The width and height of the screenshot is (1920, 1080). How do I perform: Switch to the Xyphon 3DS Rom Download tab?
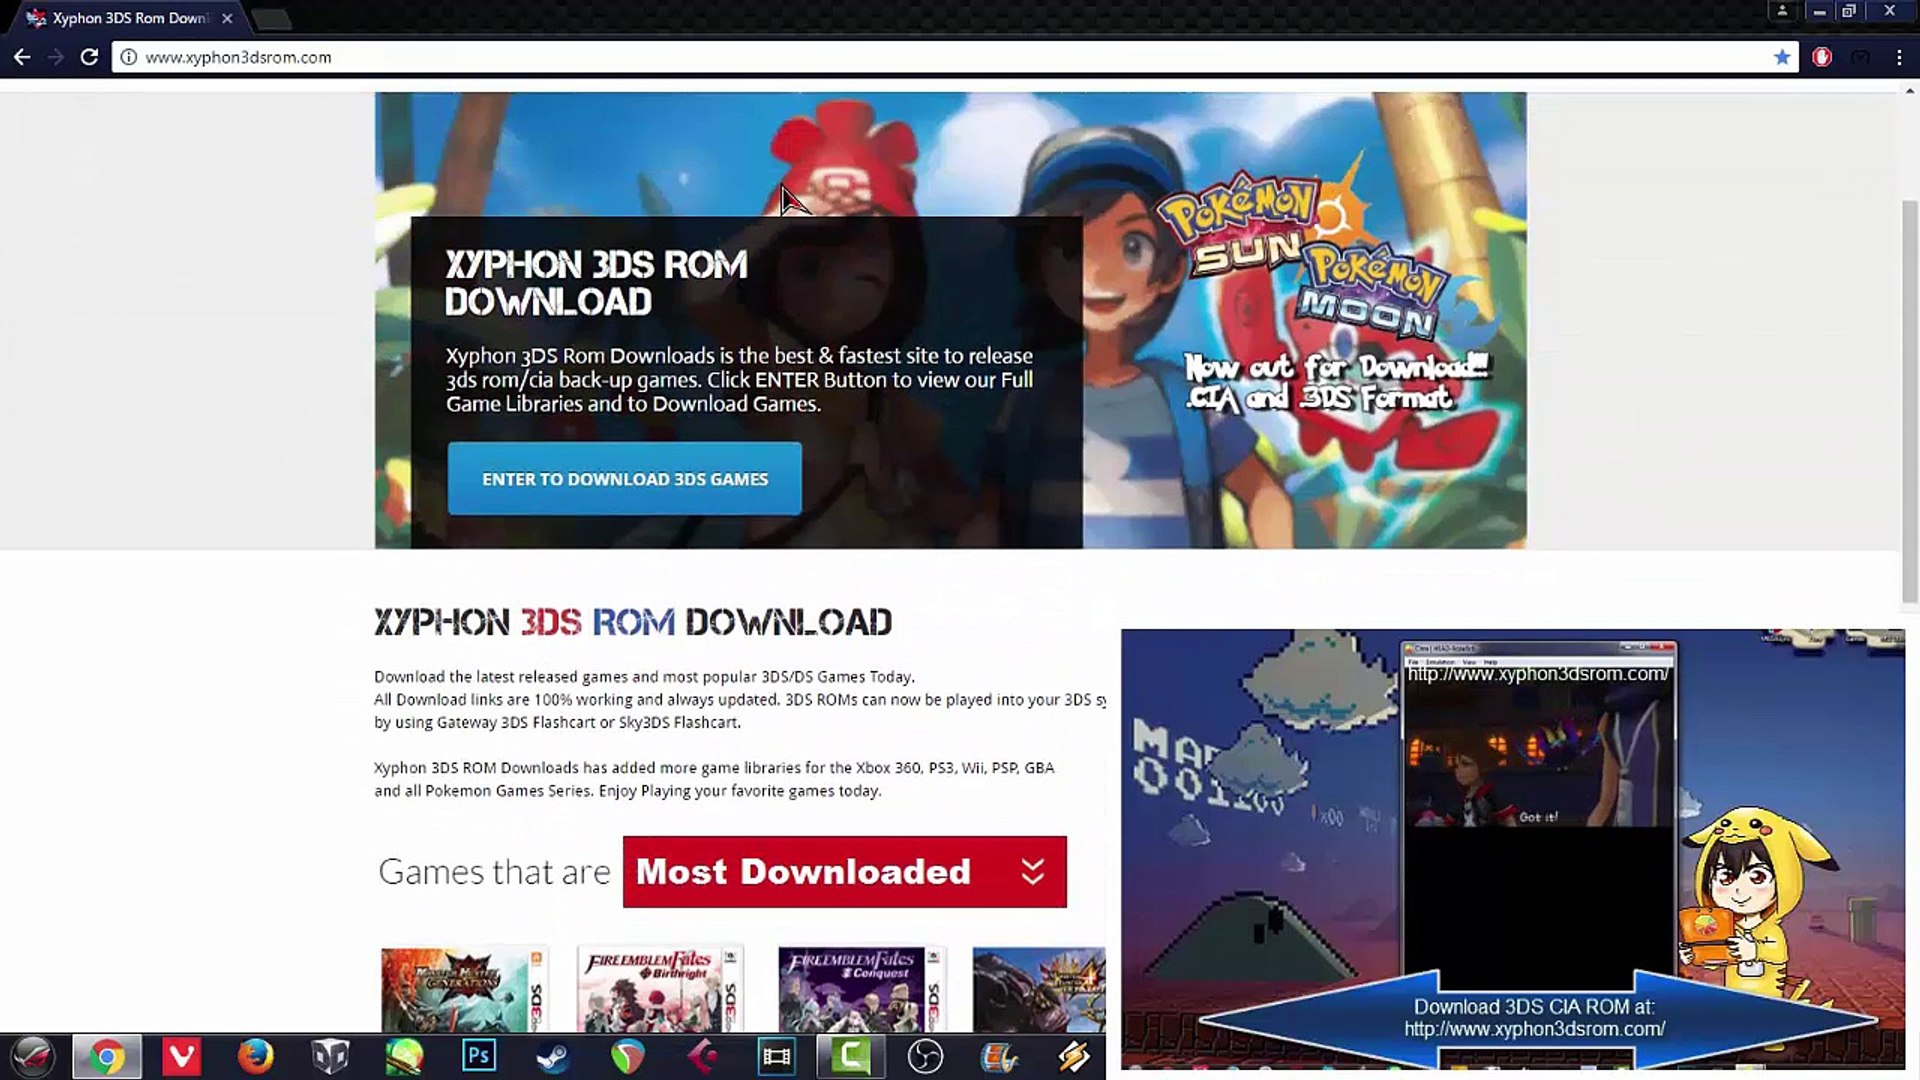pyautogui.click(x=130, y=18)
